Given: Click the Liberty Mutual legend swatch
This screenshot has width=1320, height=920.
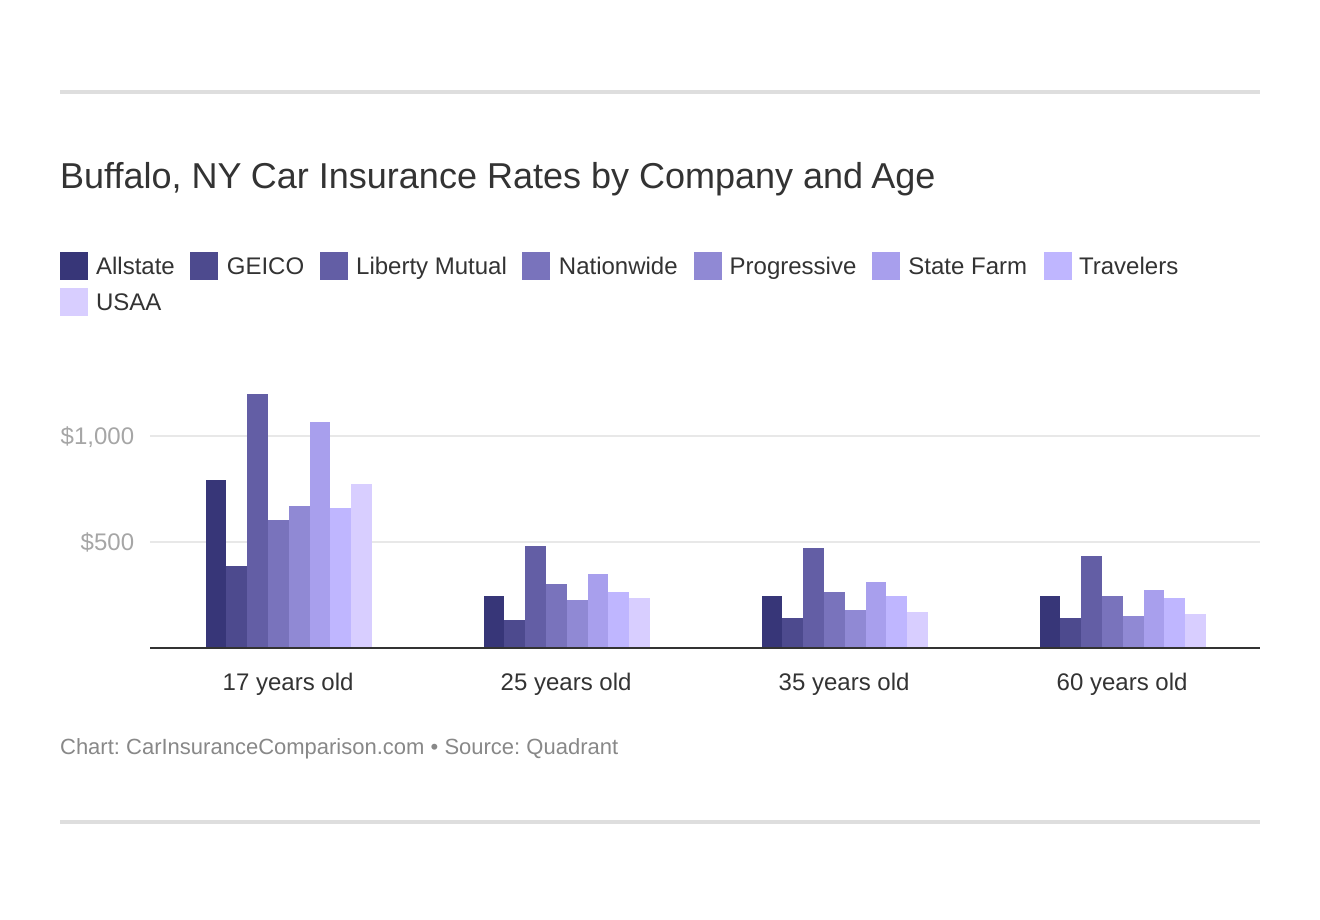Looking at the screenshot, I should [334, 266].
